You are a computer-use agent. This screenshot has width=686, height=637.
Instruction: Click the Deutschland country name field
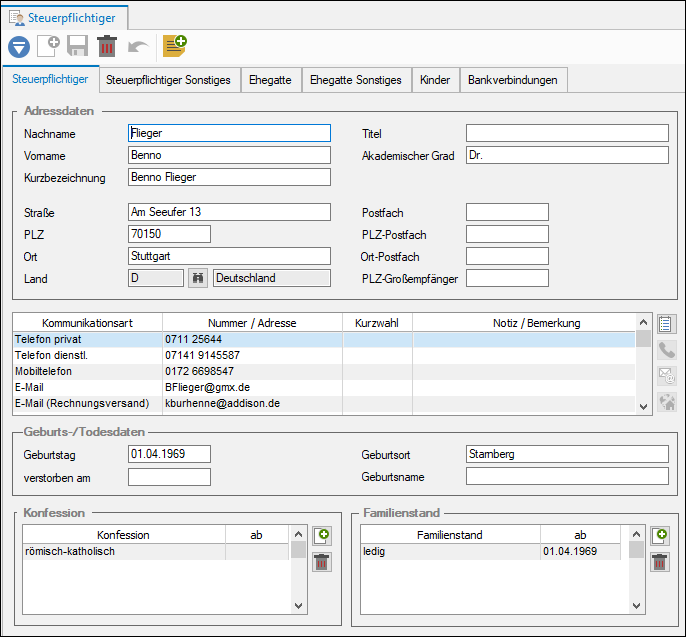click(272, 278)
